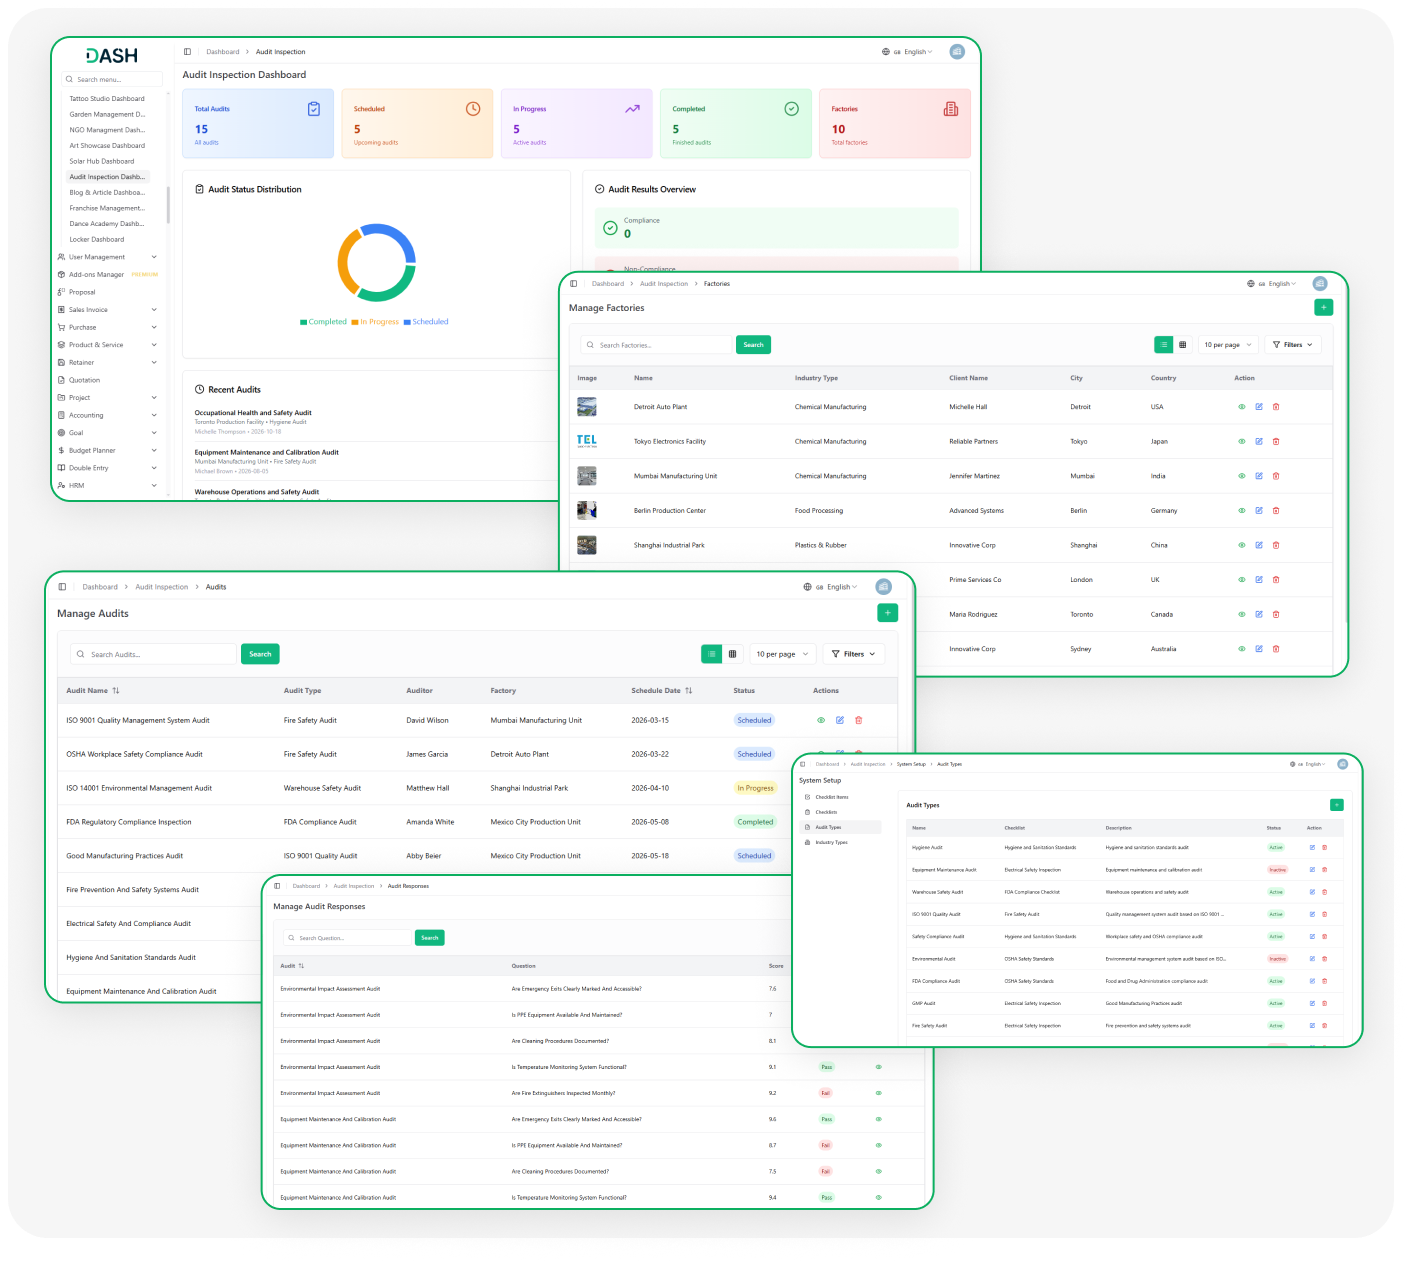Click Search button in Manage Audits

tap(260, 654)
